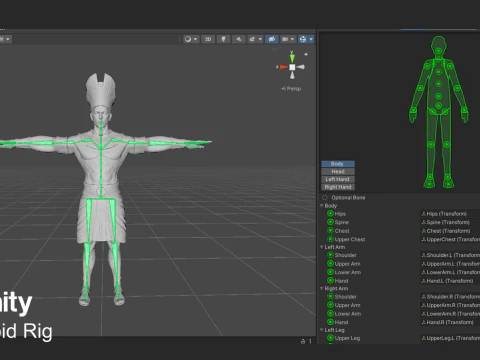This screenshot has height=360, width=480.
Task: Click Upper Leg bone indicator under Left Leg
Action: [330, 338]
